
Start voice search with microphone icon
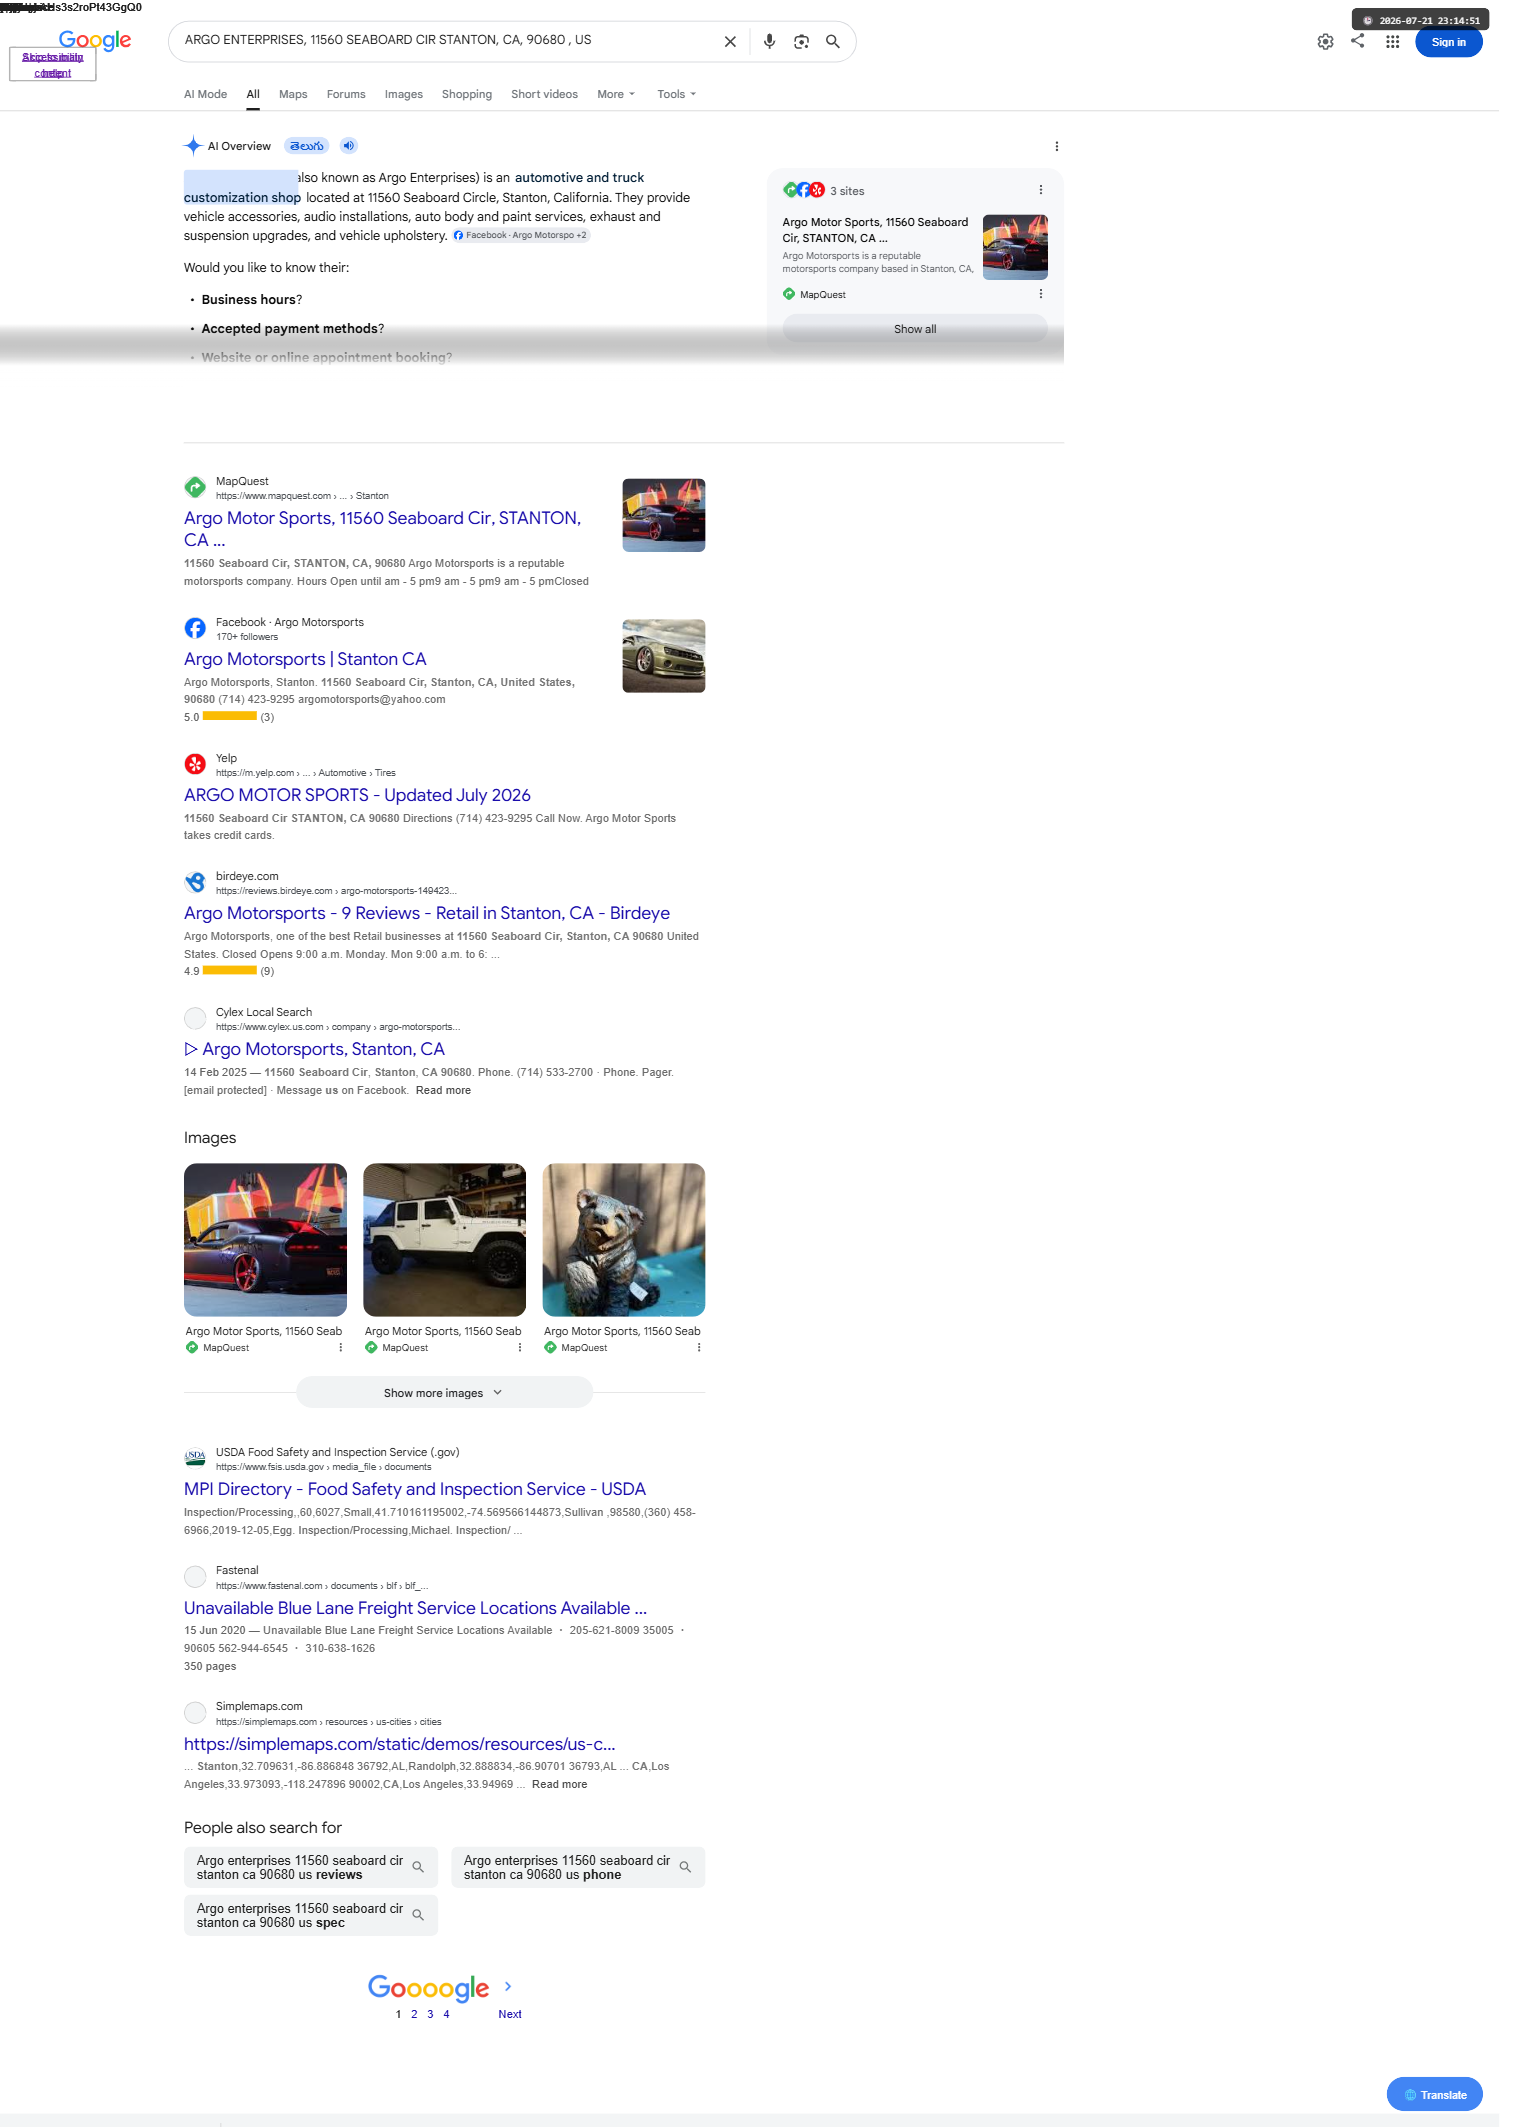tap(769, 42)
